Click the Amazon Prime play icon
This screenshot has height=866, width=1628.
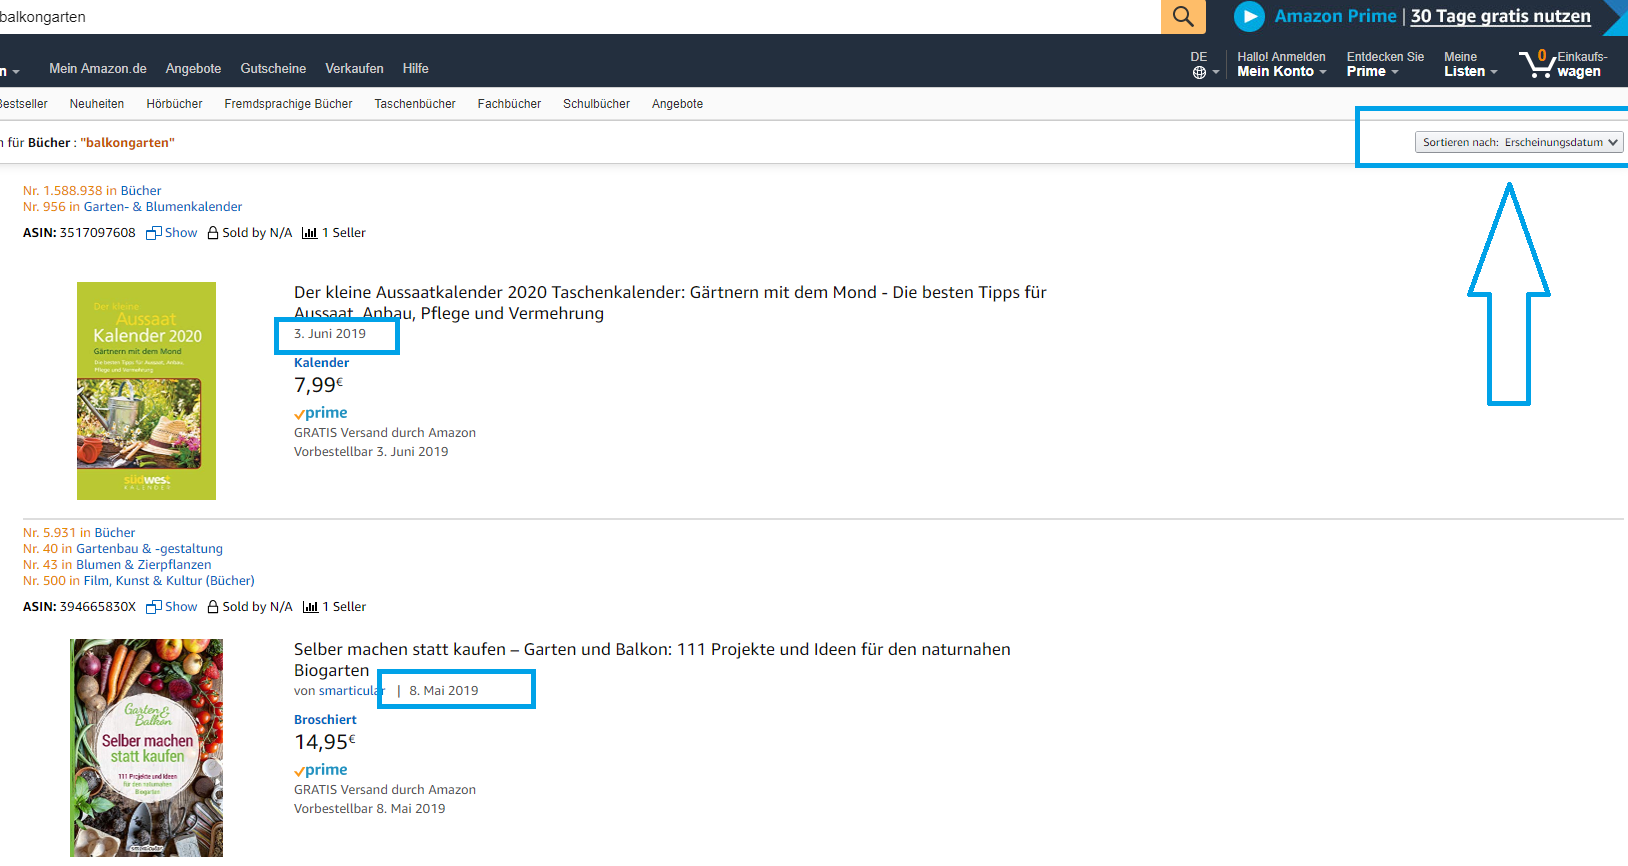pos(1249,16)
